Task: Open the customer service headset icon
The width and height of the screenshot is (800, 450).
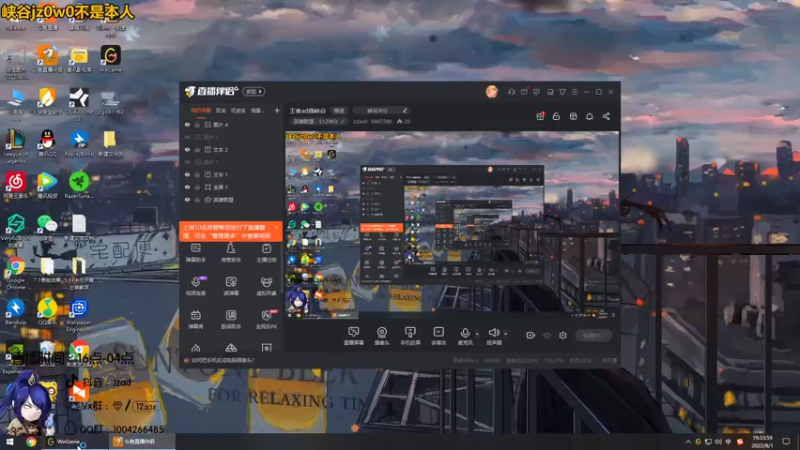Action: [511, 92]
